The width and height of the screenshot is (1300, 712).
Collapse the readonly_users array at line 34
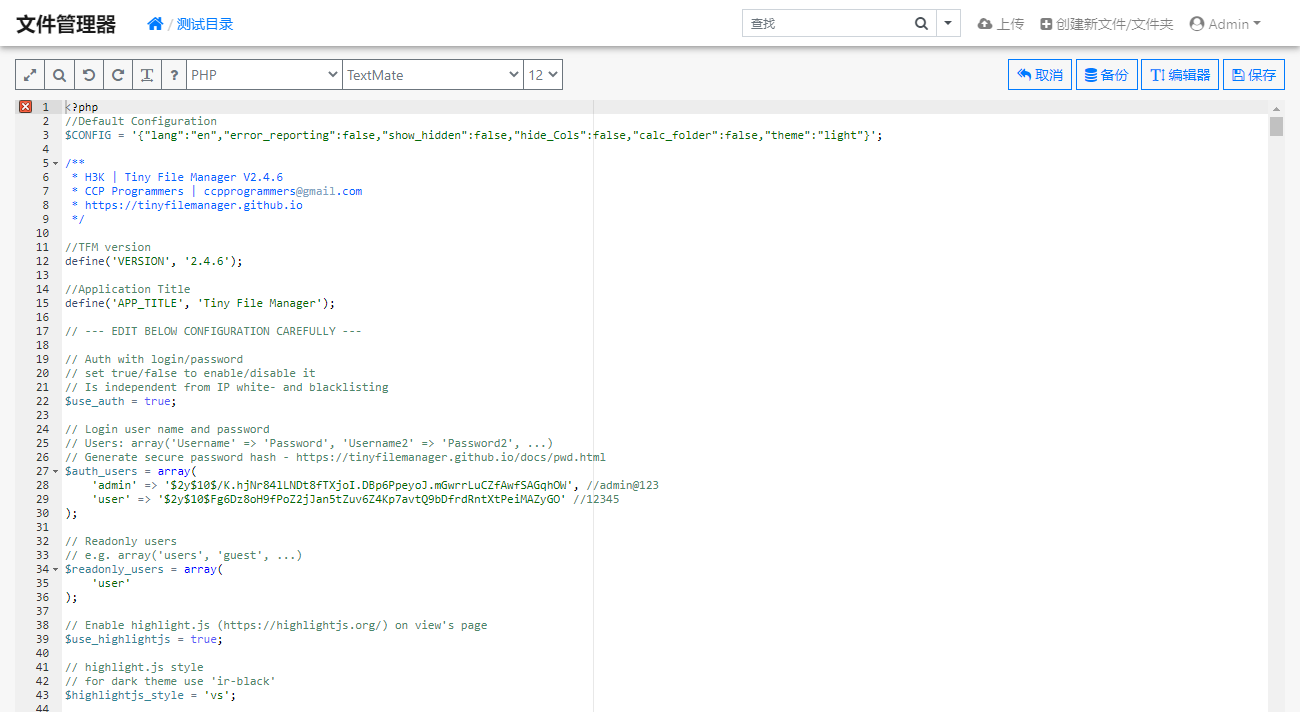(55, 568)
